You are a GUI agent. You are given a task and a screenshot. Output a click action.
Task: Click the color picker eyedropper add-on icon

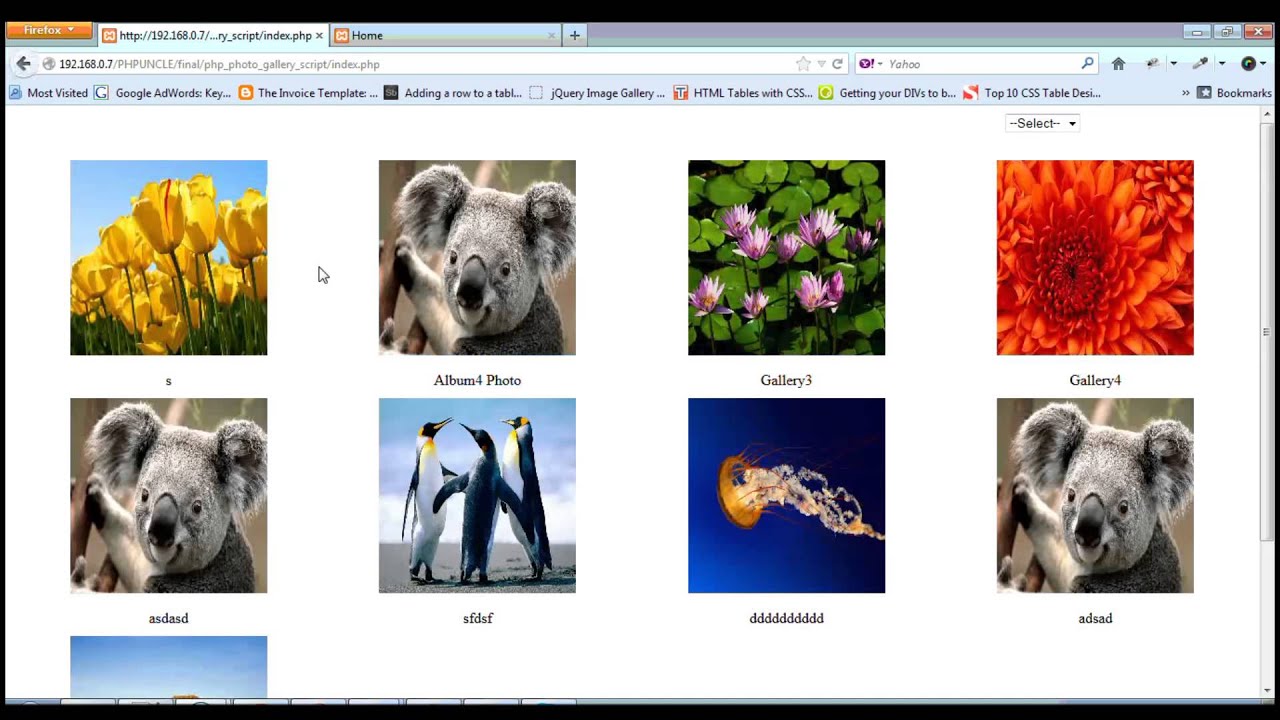point(1200,64)
